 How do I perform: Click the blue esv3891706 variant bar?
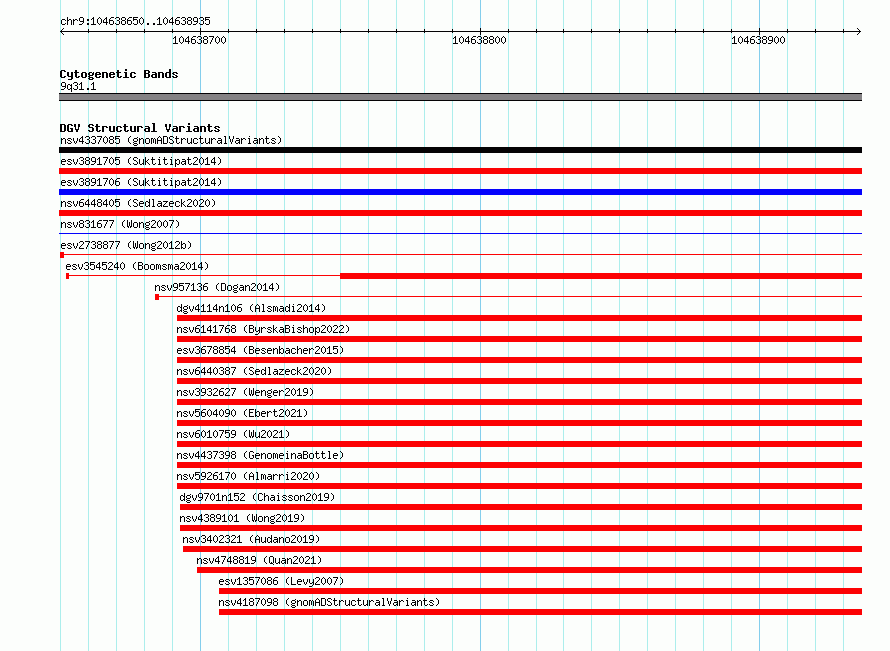coord(460,192)
